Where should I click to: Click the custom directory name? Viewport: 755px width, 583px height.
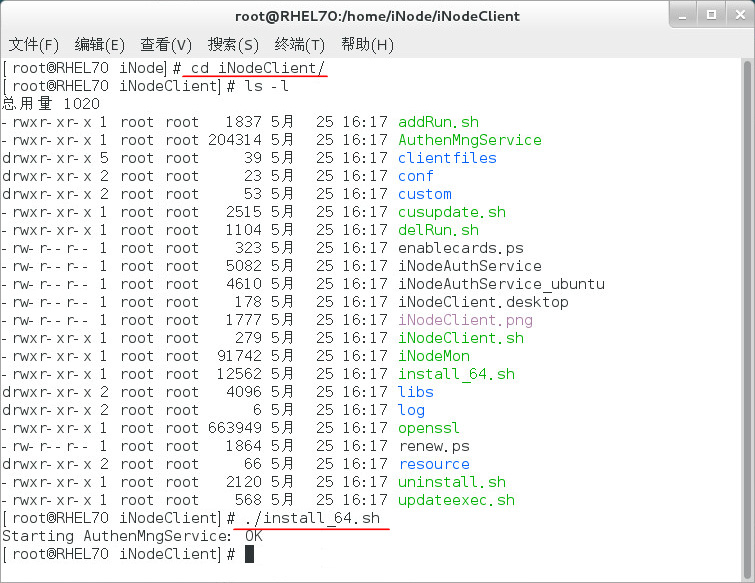[x=425, y=194]
